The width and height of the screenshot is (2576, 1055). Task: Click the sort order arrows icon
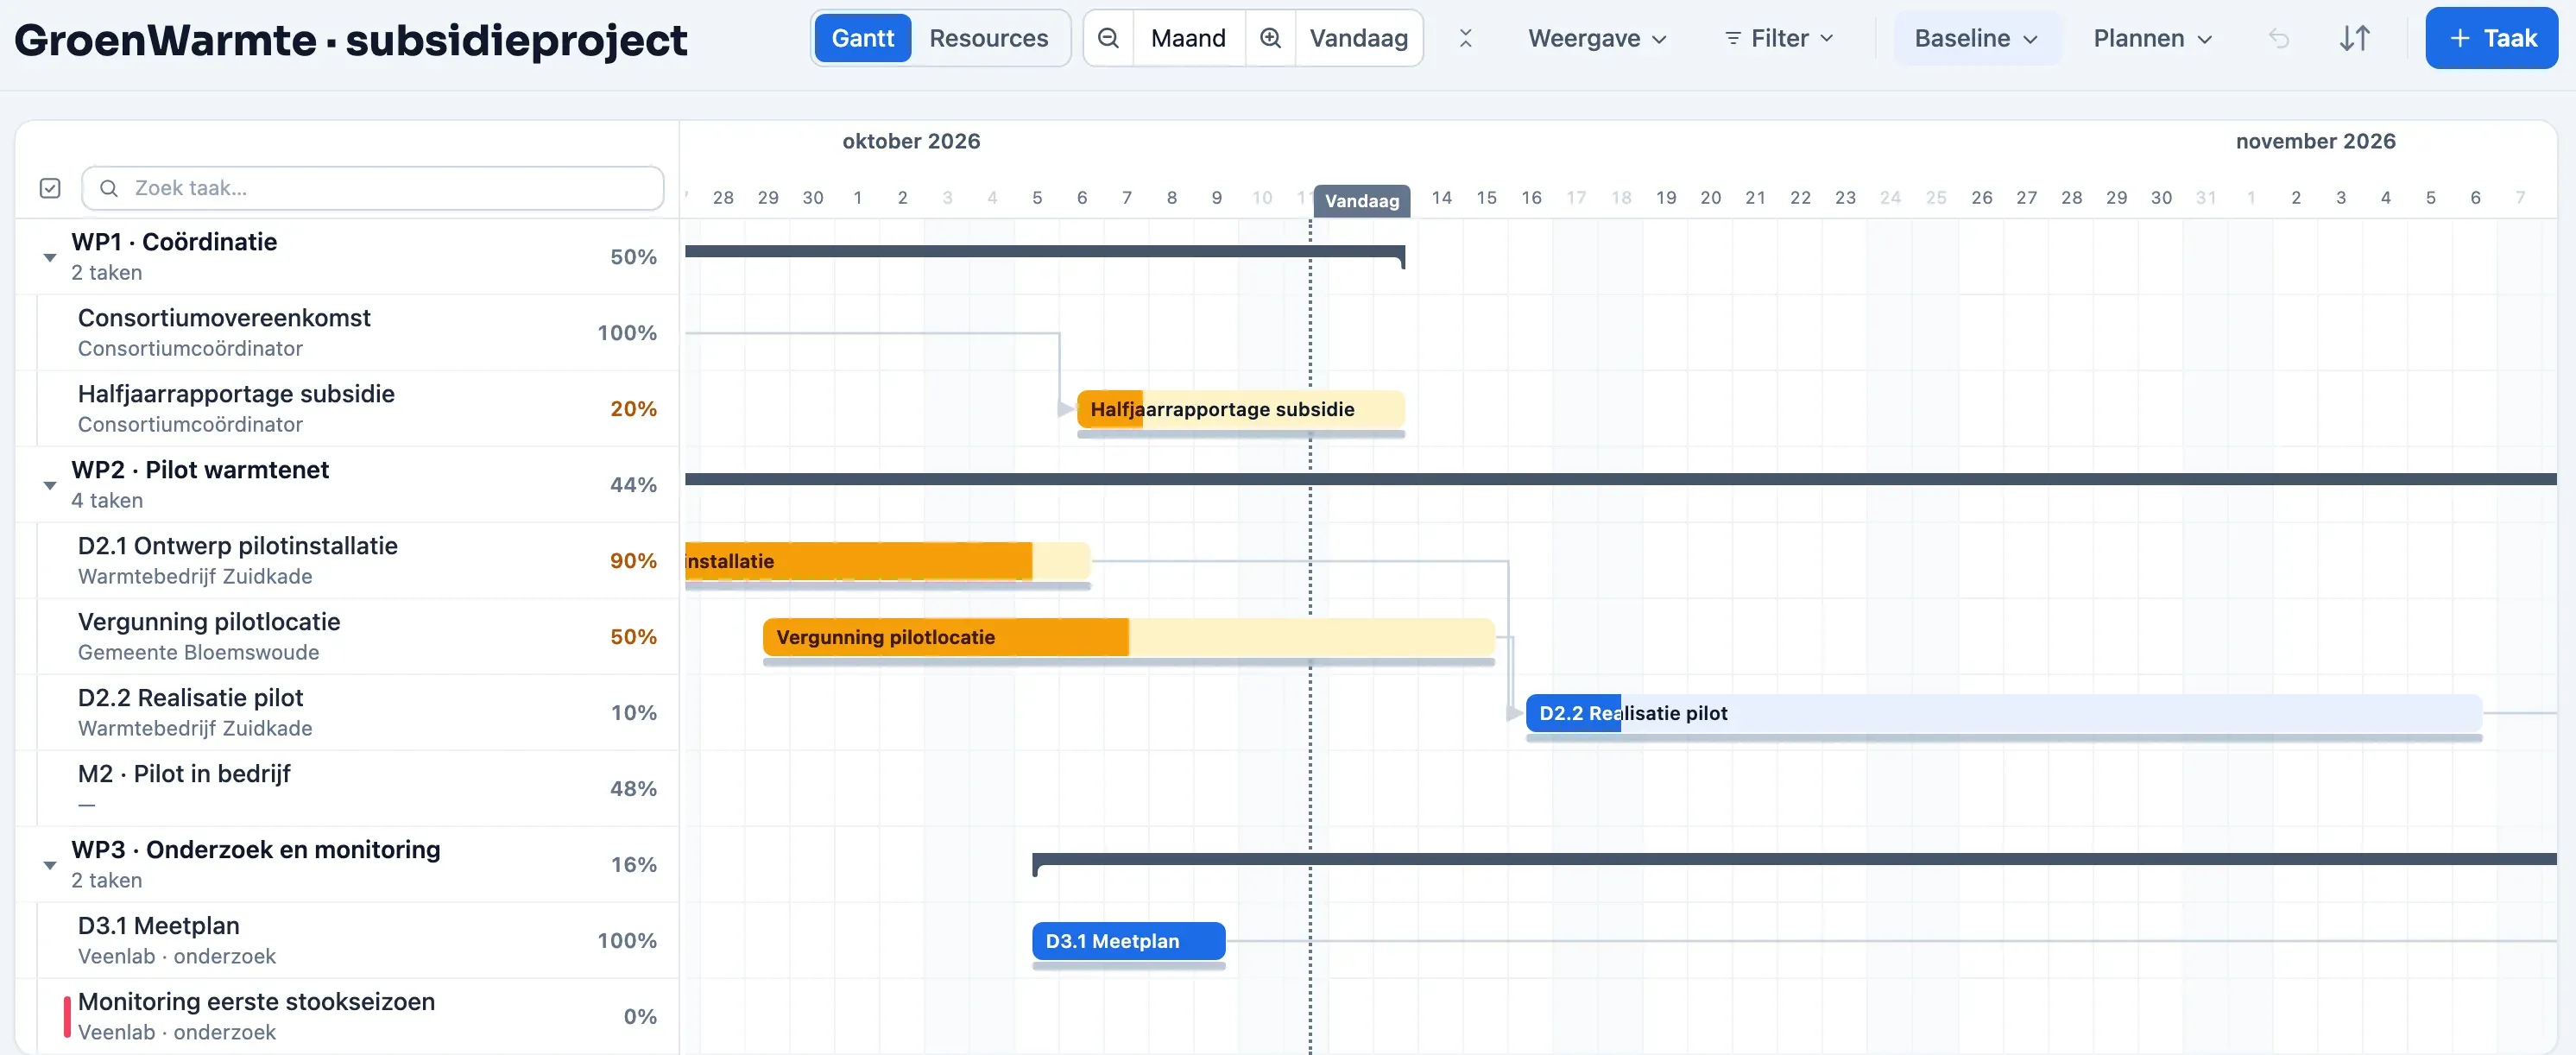[x=2355, y=38]
